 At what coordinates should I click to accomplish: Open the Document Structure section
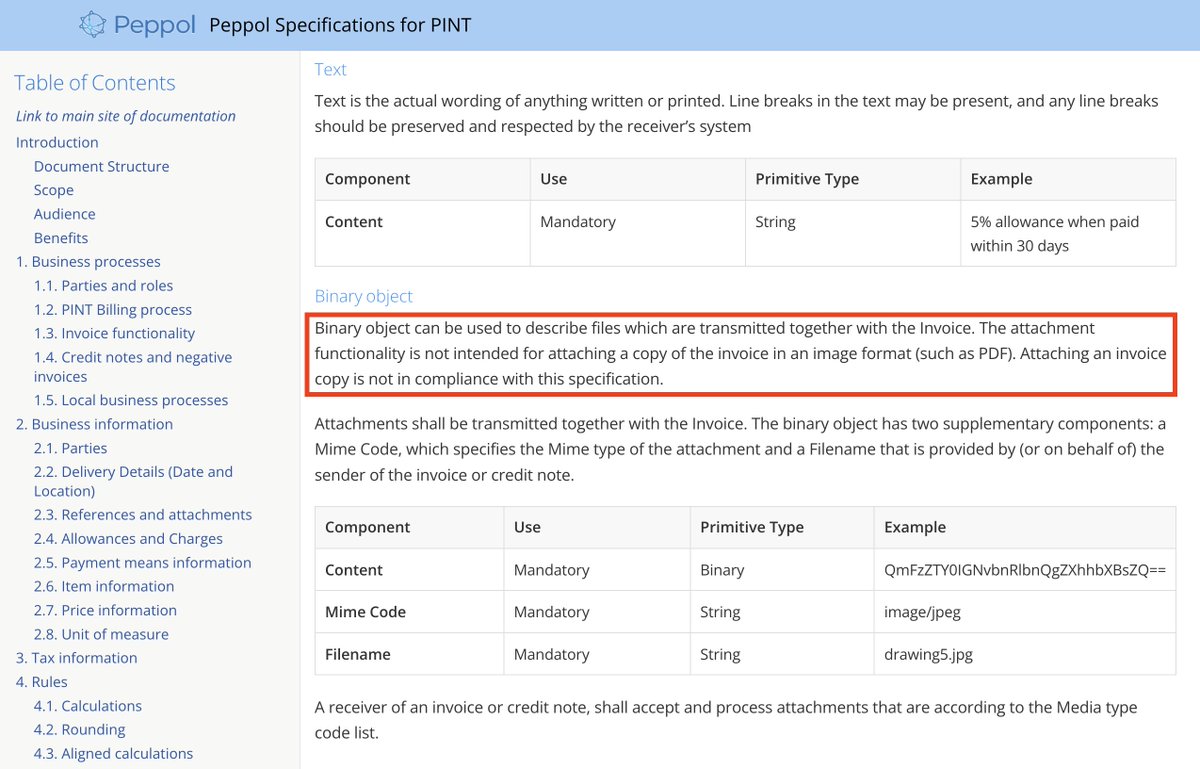pyautogui.click(x=102, y=166)
